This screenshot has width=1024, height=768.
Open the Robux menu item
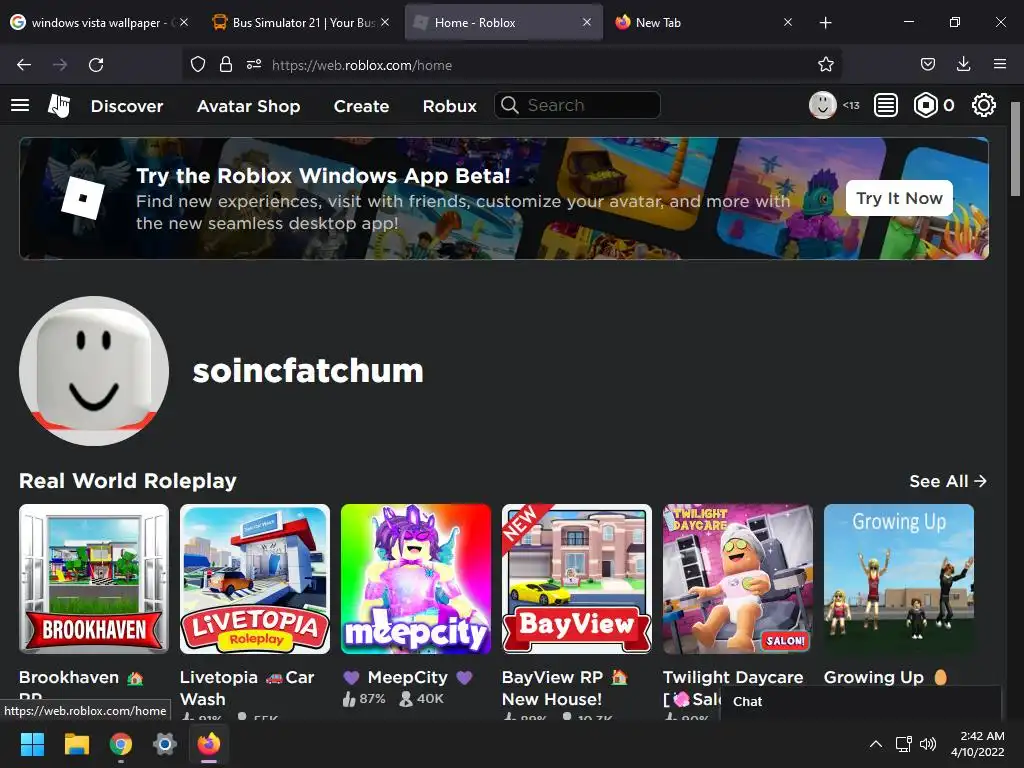[449, 106]
